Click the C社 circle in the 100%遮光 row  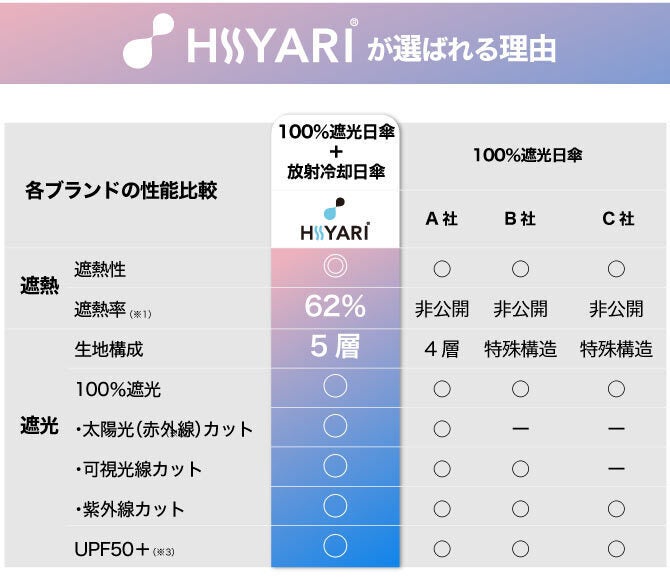(616, 388)
